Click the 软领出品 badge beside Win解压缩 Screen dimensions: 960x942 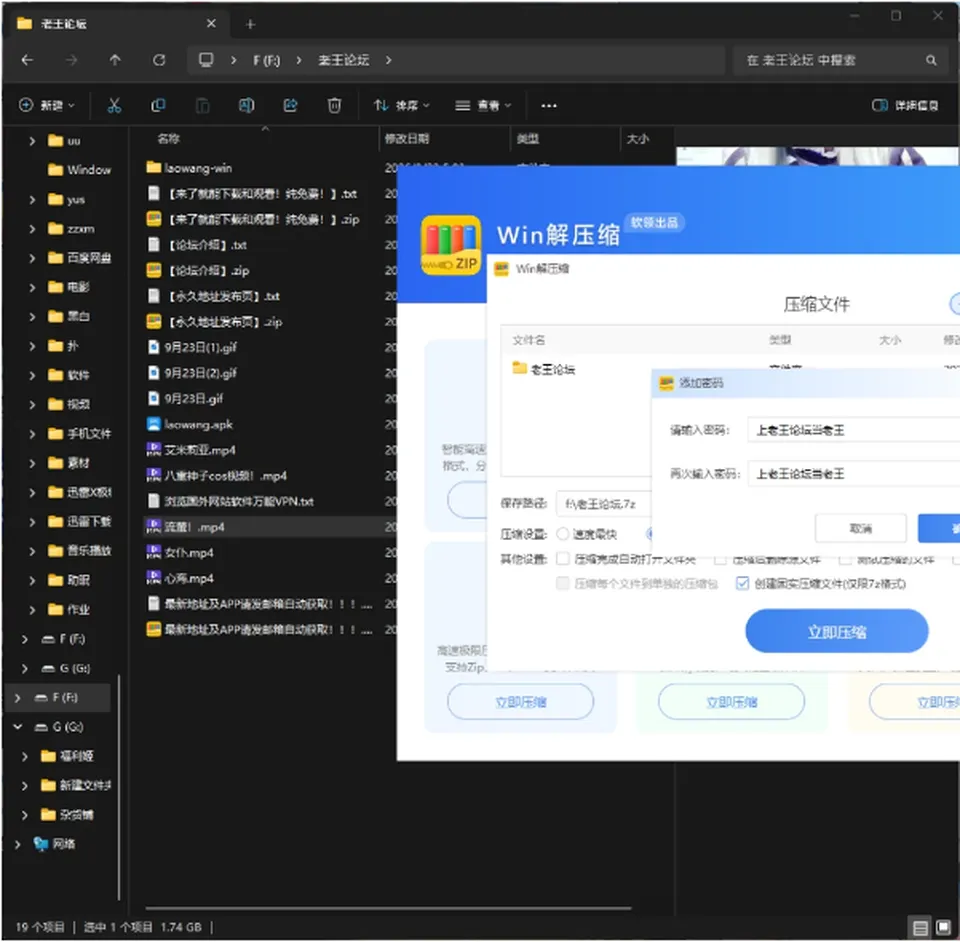(654, 222)
